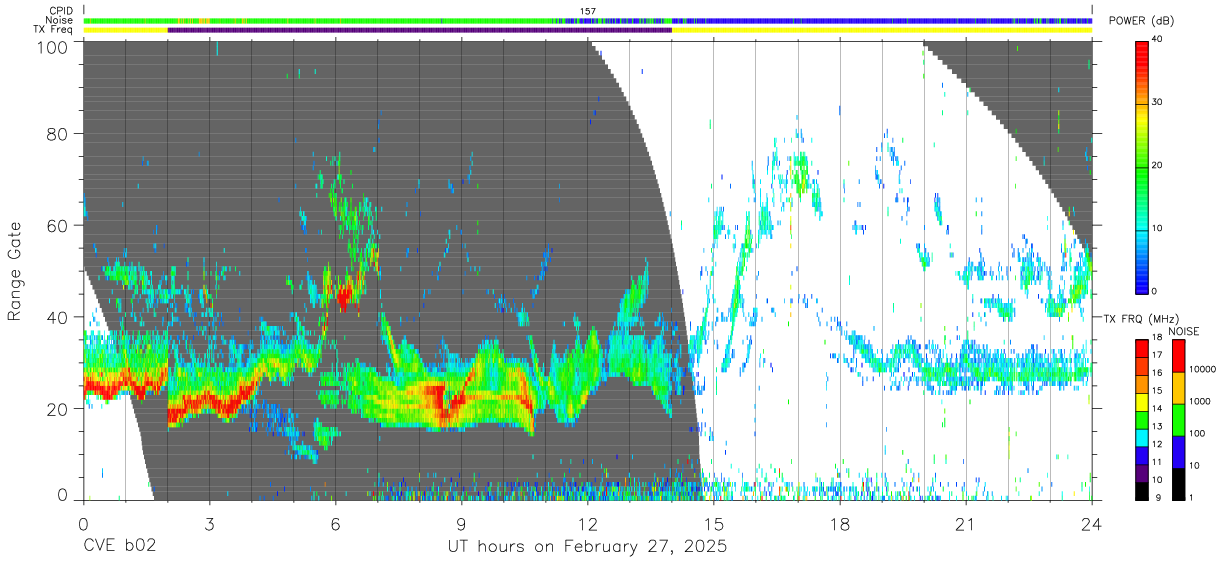
Task: Click the NOISE color bar
Action: click(1180, 419)
